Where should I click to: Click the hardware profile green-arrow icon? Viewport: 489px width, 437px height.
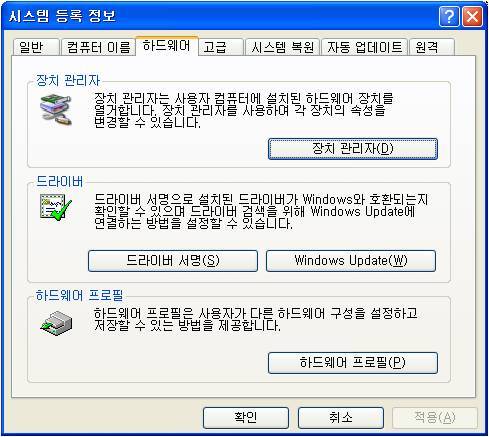[x=56, y=323]
